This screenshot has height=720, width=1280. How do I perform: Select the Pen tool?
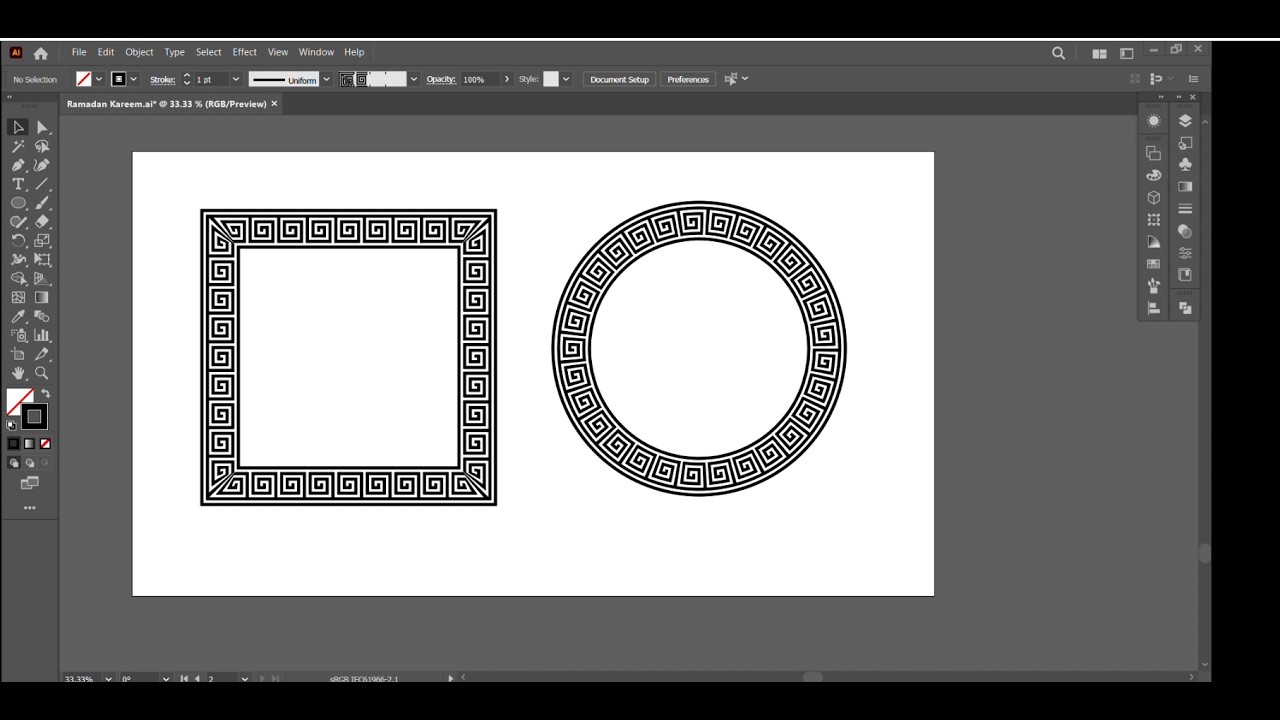(18, 165)
